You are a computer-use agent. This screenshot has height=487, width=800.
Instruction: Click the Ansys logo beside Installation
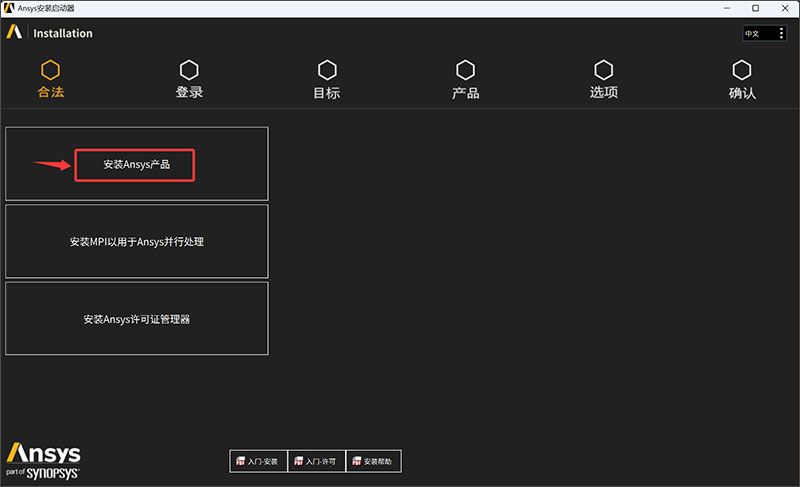coord(14,32)
